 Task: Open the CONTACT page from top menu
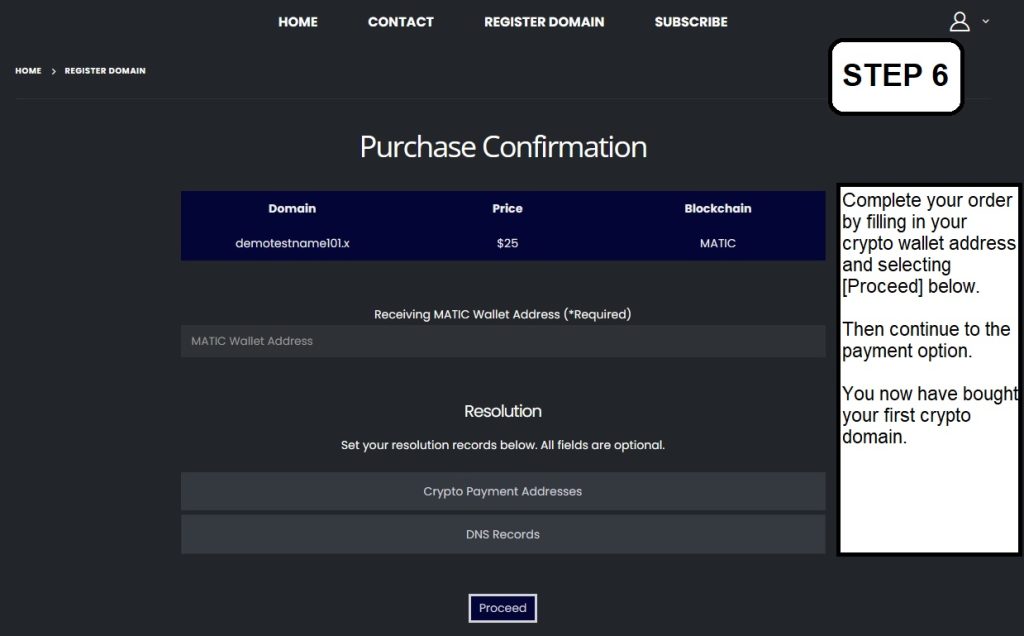(401, 22)
